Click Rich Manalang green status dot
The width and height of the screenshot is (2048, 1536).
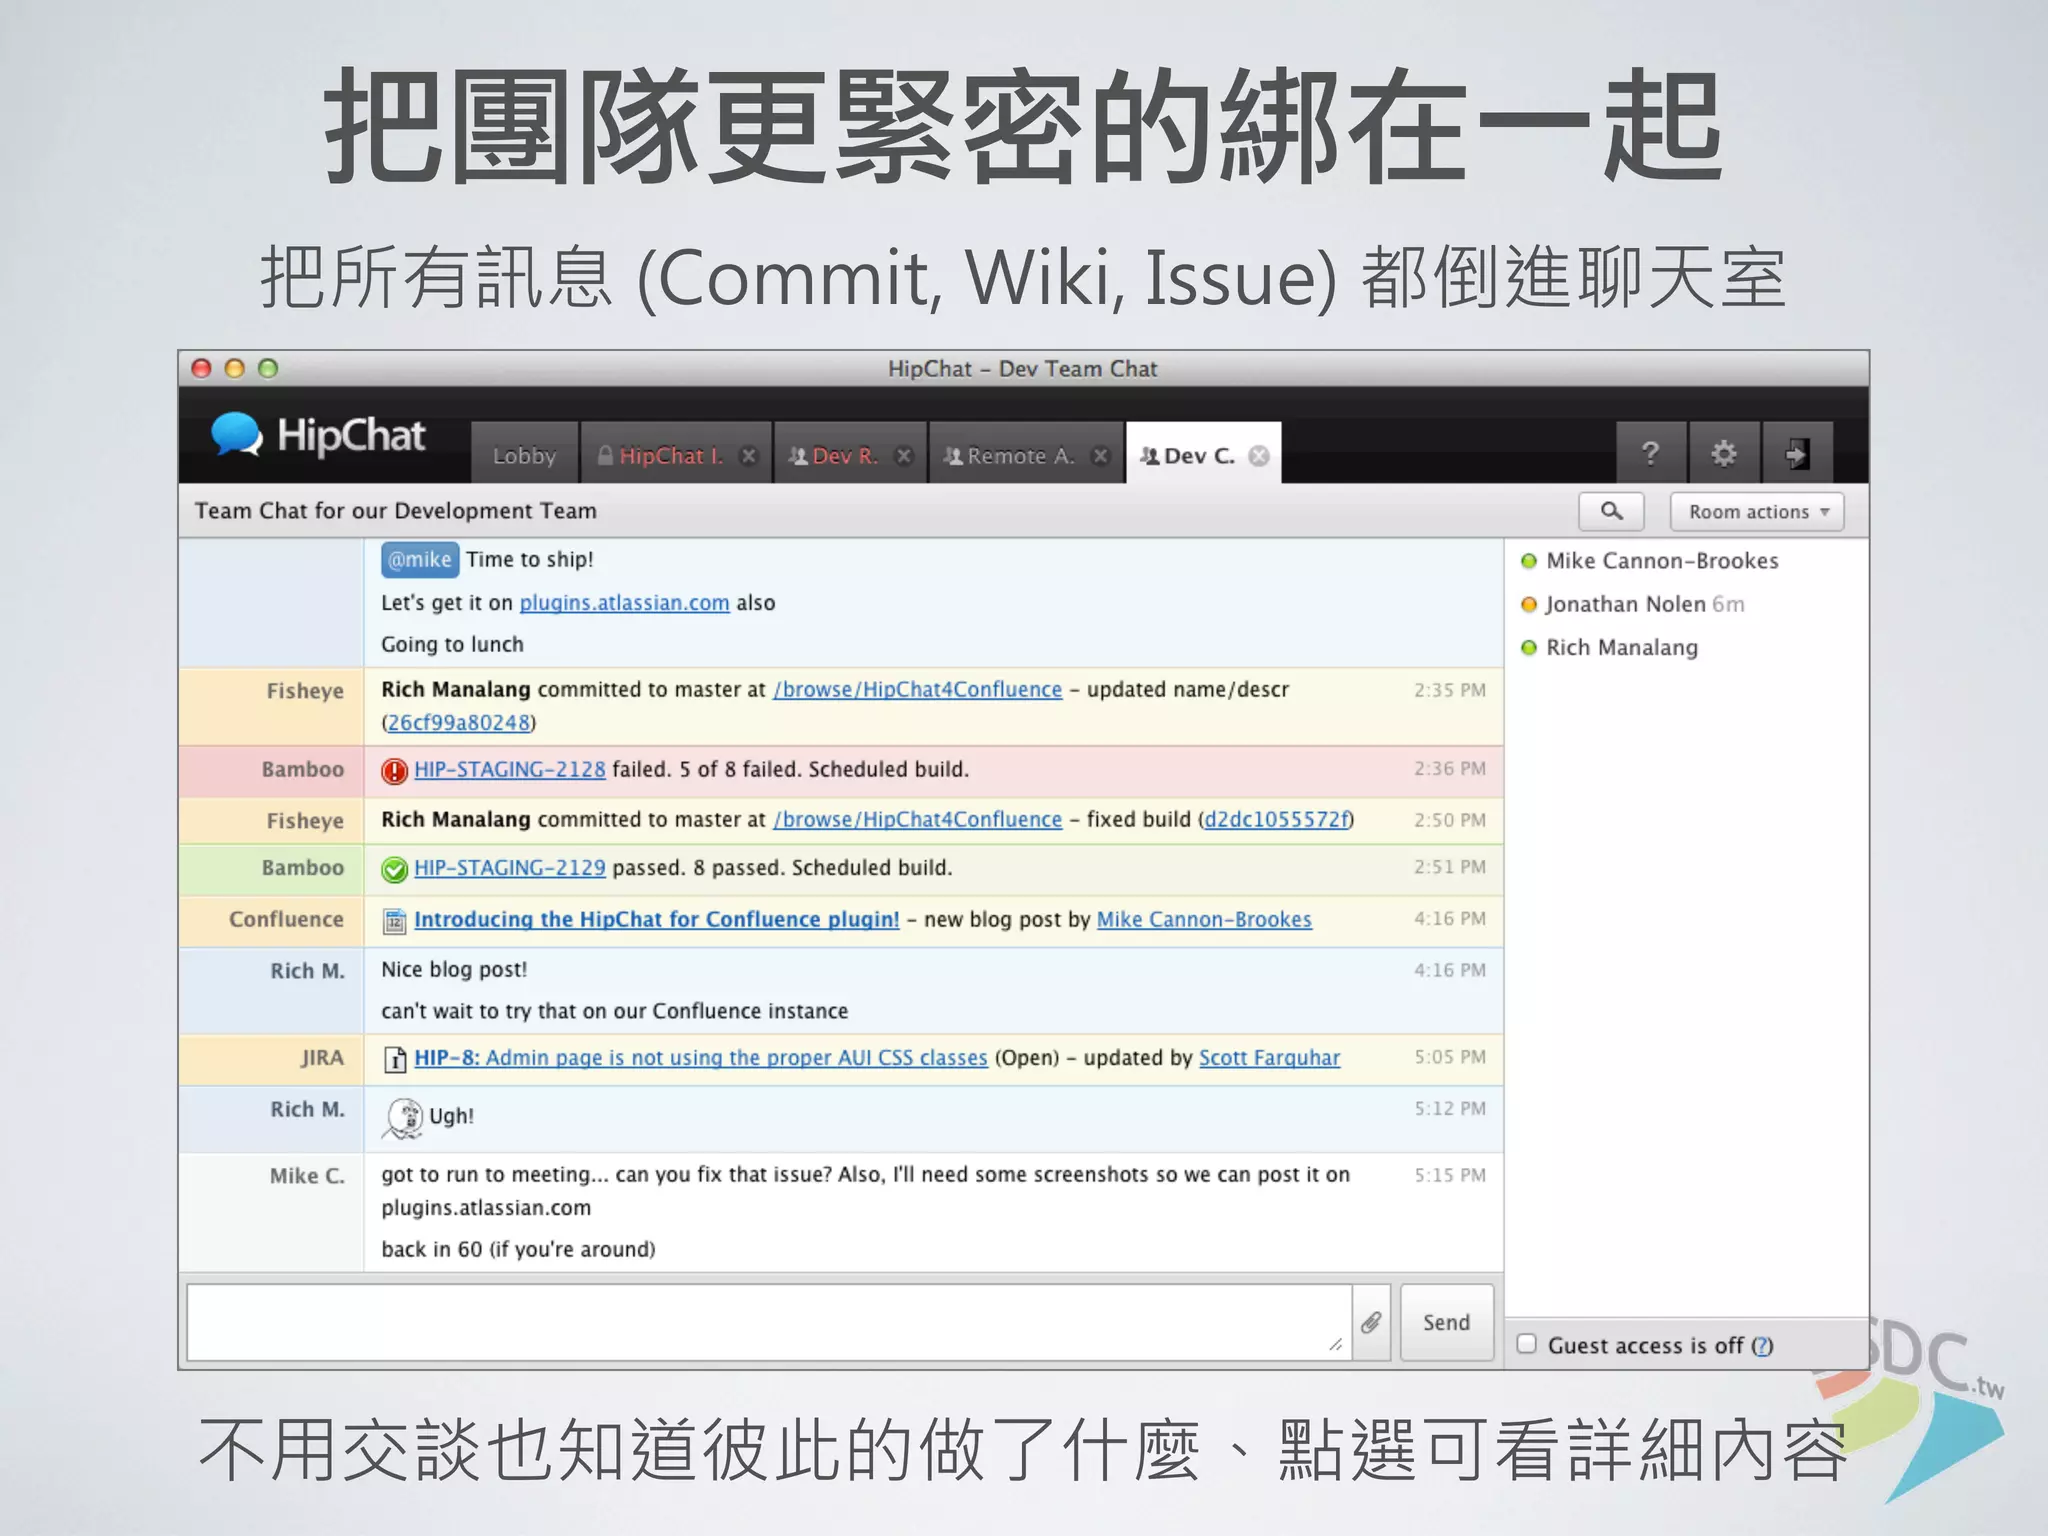click(1528, 648)
